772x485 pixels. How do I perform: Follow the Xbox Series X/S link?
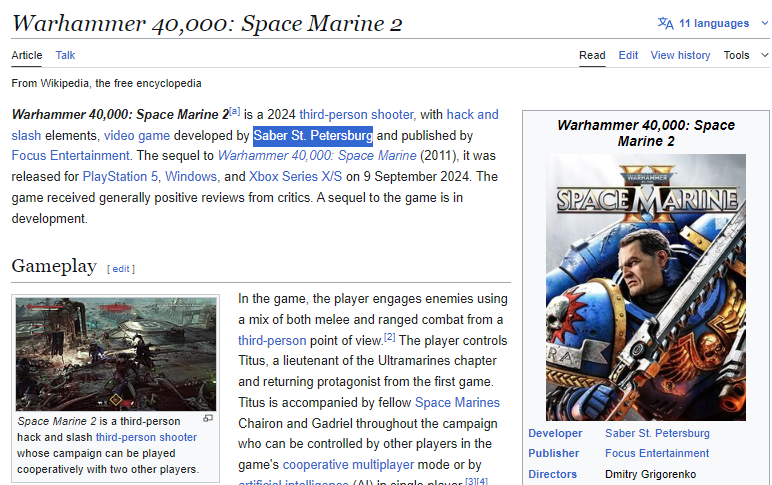click(295, 177)
